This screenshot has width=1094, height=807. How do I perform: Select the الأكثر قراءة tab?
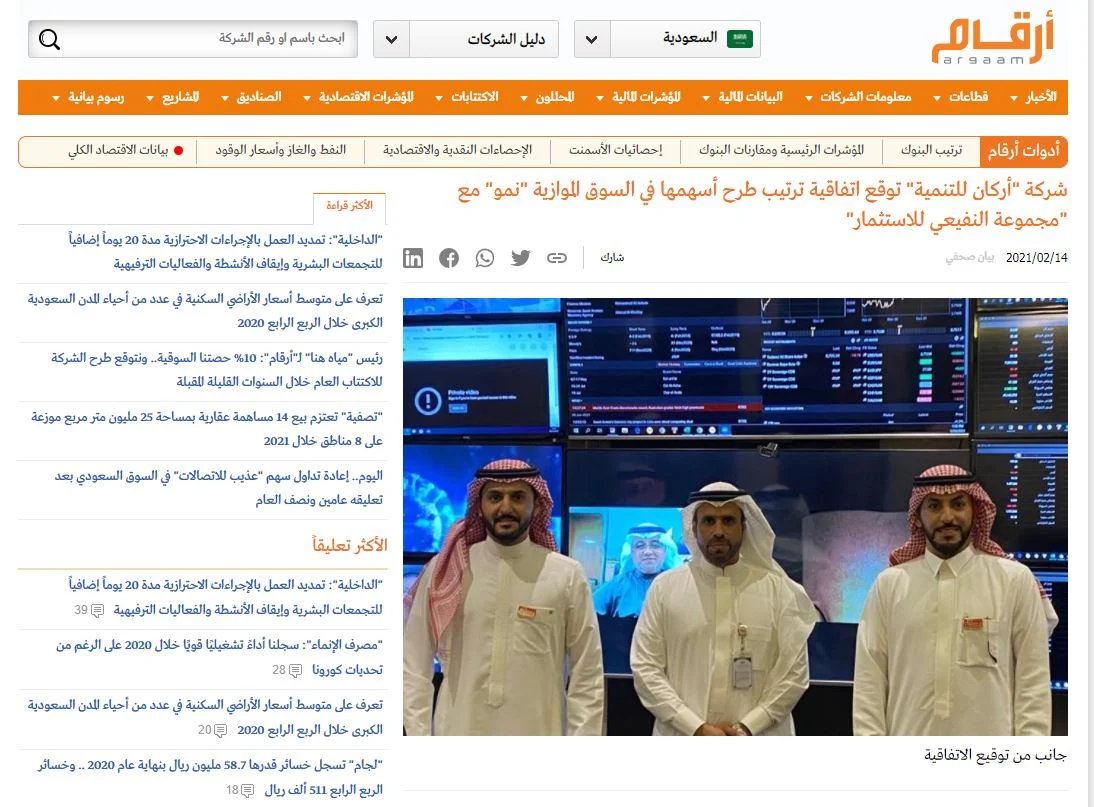[x=350, y=206]
